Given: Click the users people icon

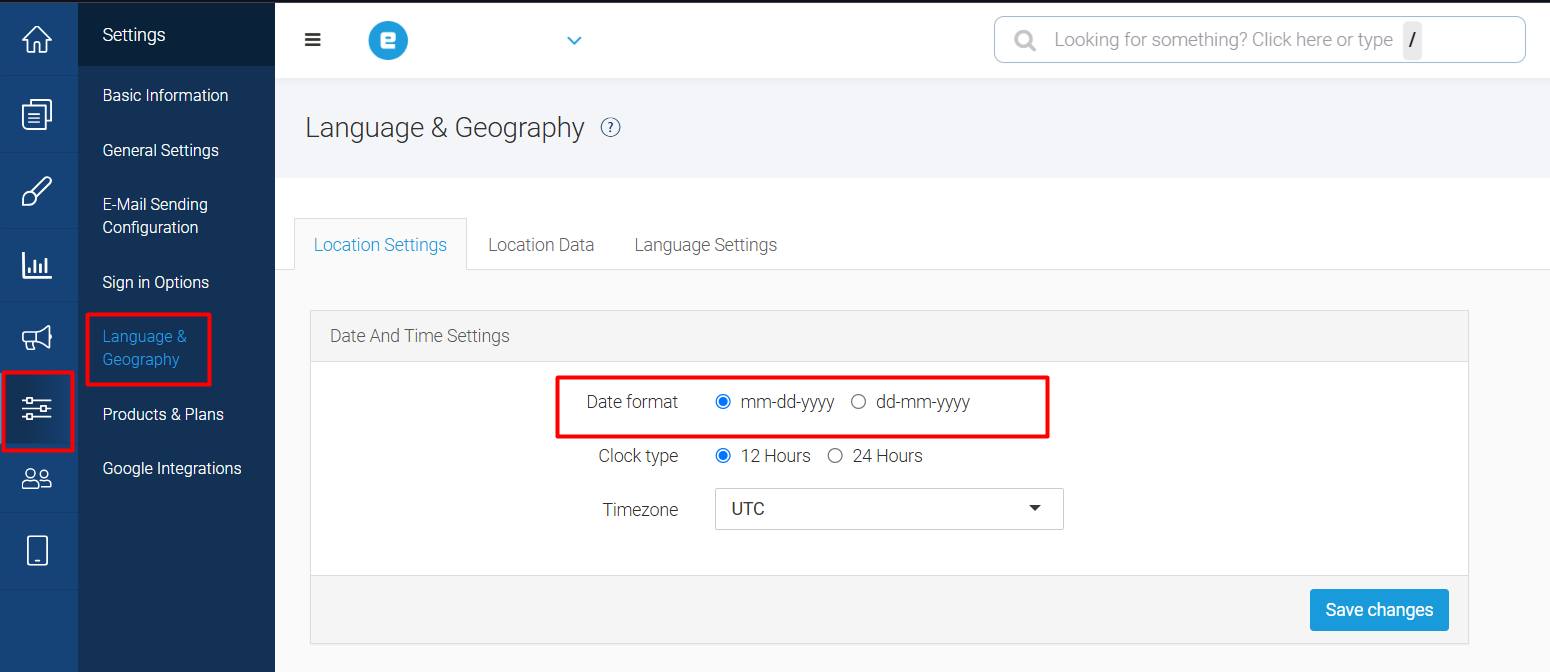Looking at the screenshot, I should [37, 479].
